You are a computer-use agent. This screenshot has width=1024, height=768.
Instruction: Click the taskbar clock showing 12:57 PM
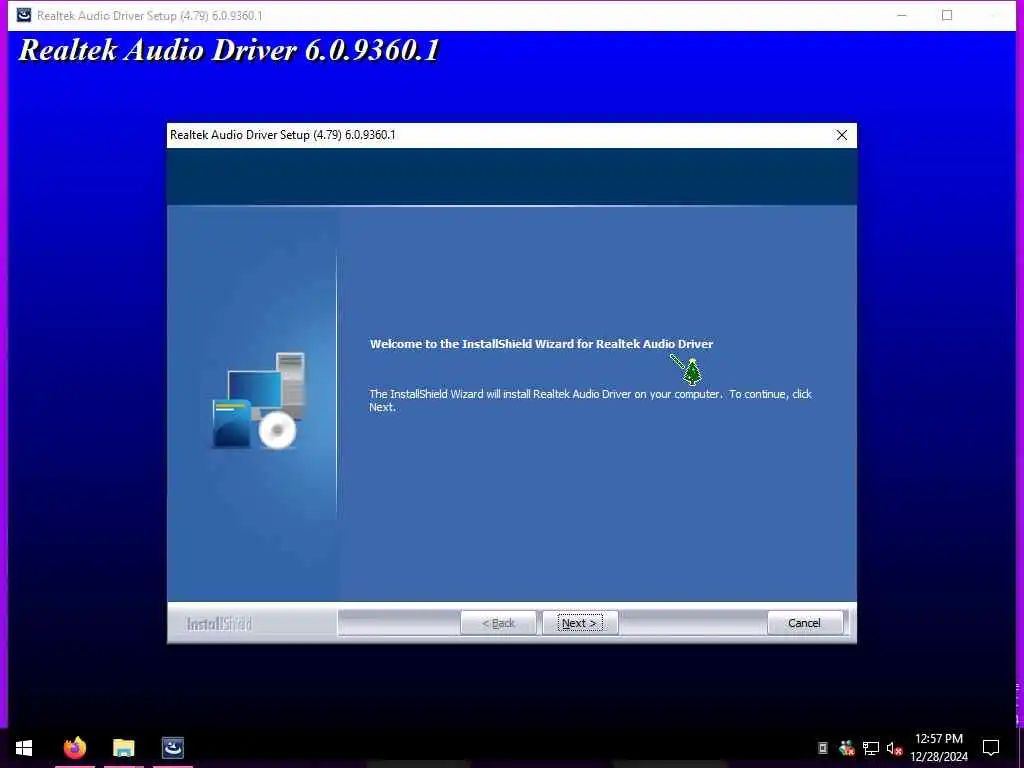(x=938, y=748)
